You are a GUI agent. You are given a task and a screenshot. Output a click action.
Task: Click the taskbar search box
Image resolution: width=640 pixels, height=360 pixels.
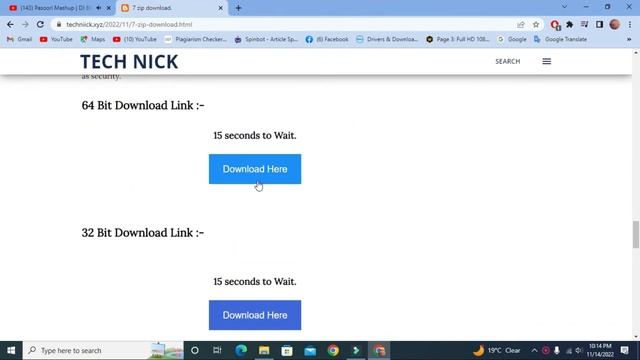pos(103,351)
